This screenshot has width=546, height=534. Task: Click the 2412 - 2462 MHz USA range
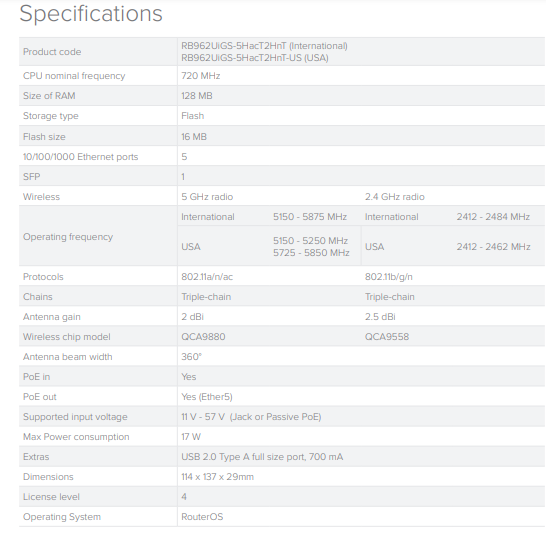click(493, 247)
